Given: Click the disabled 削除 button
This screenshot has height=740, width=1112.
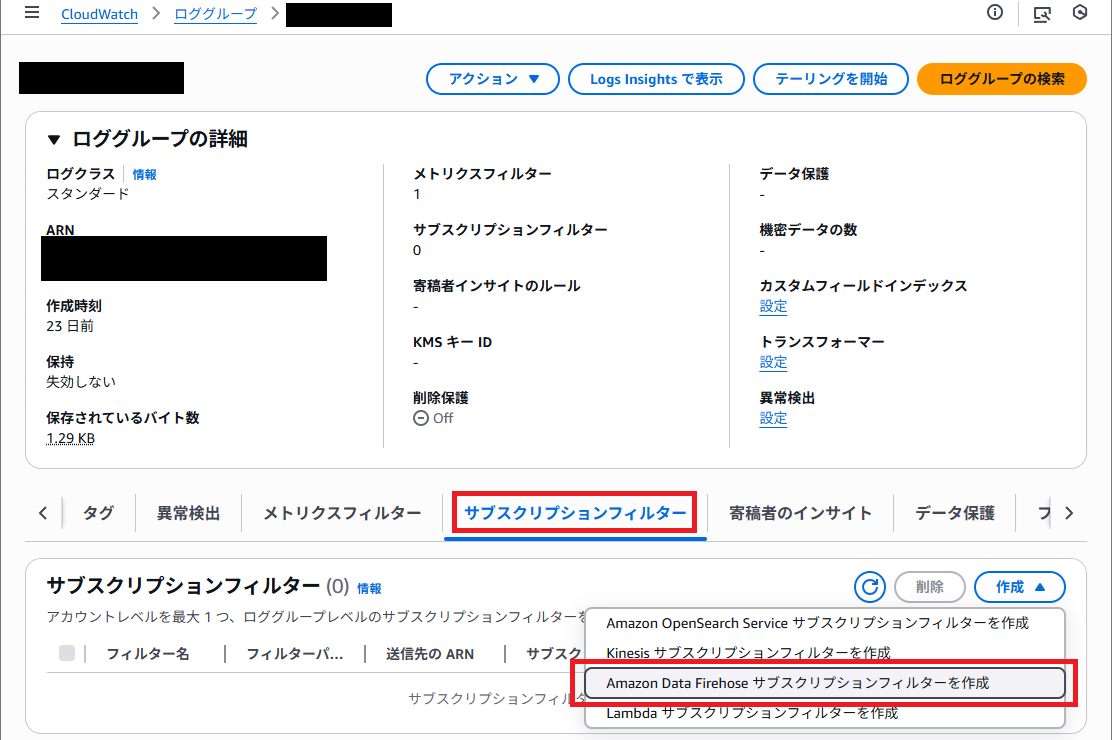Looking at the screenshot, I should click(x=930, y=587).
